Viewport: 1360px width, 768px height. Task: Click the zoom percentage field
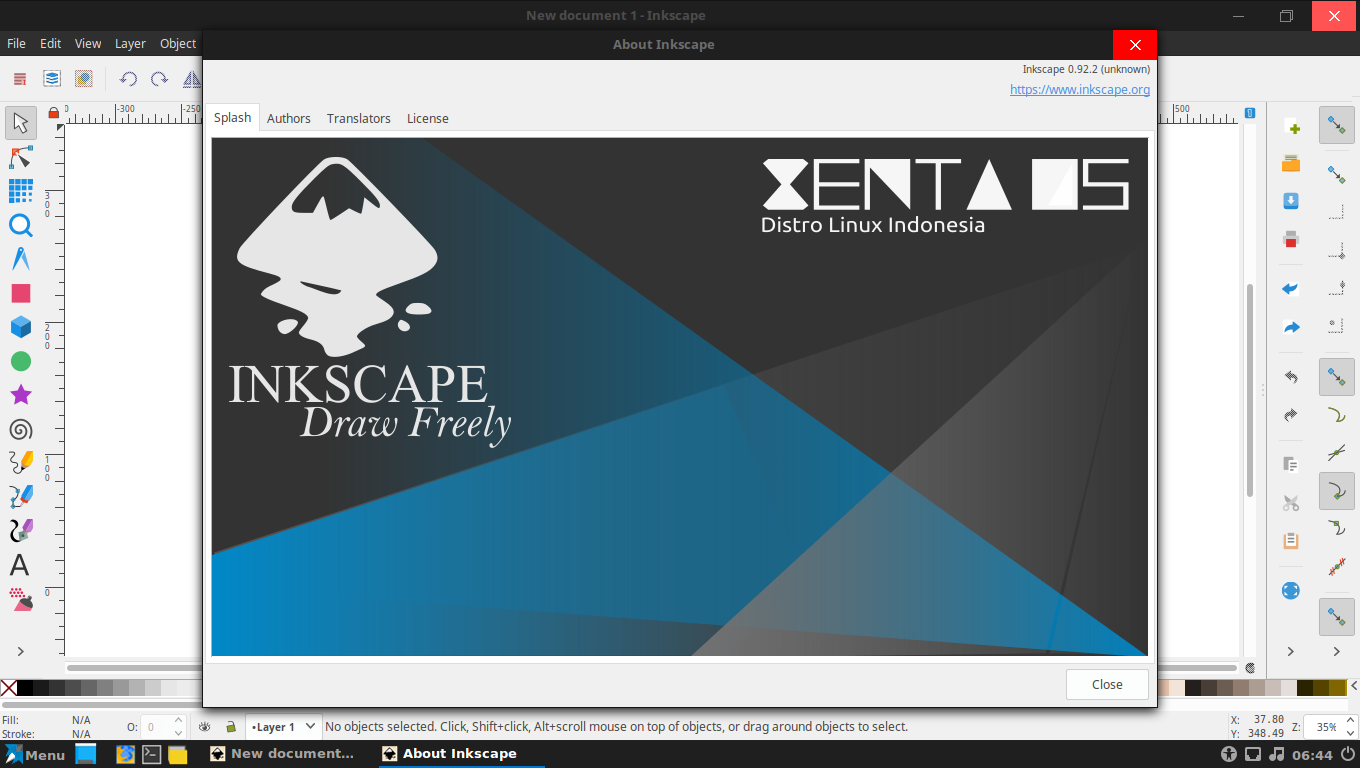1327,727
